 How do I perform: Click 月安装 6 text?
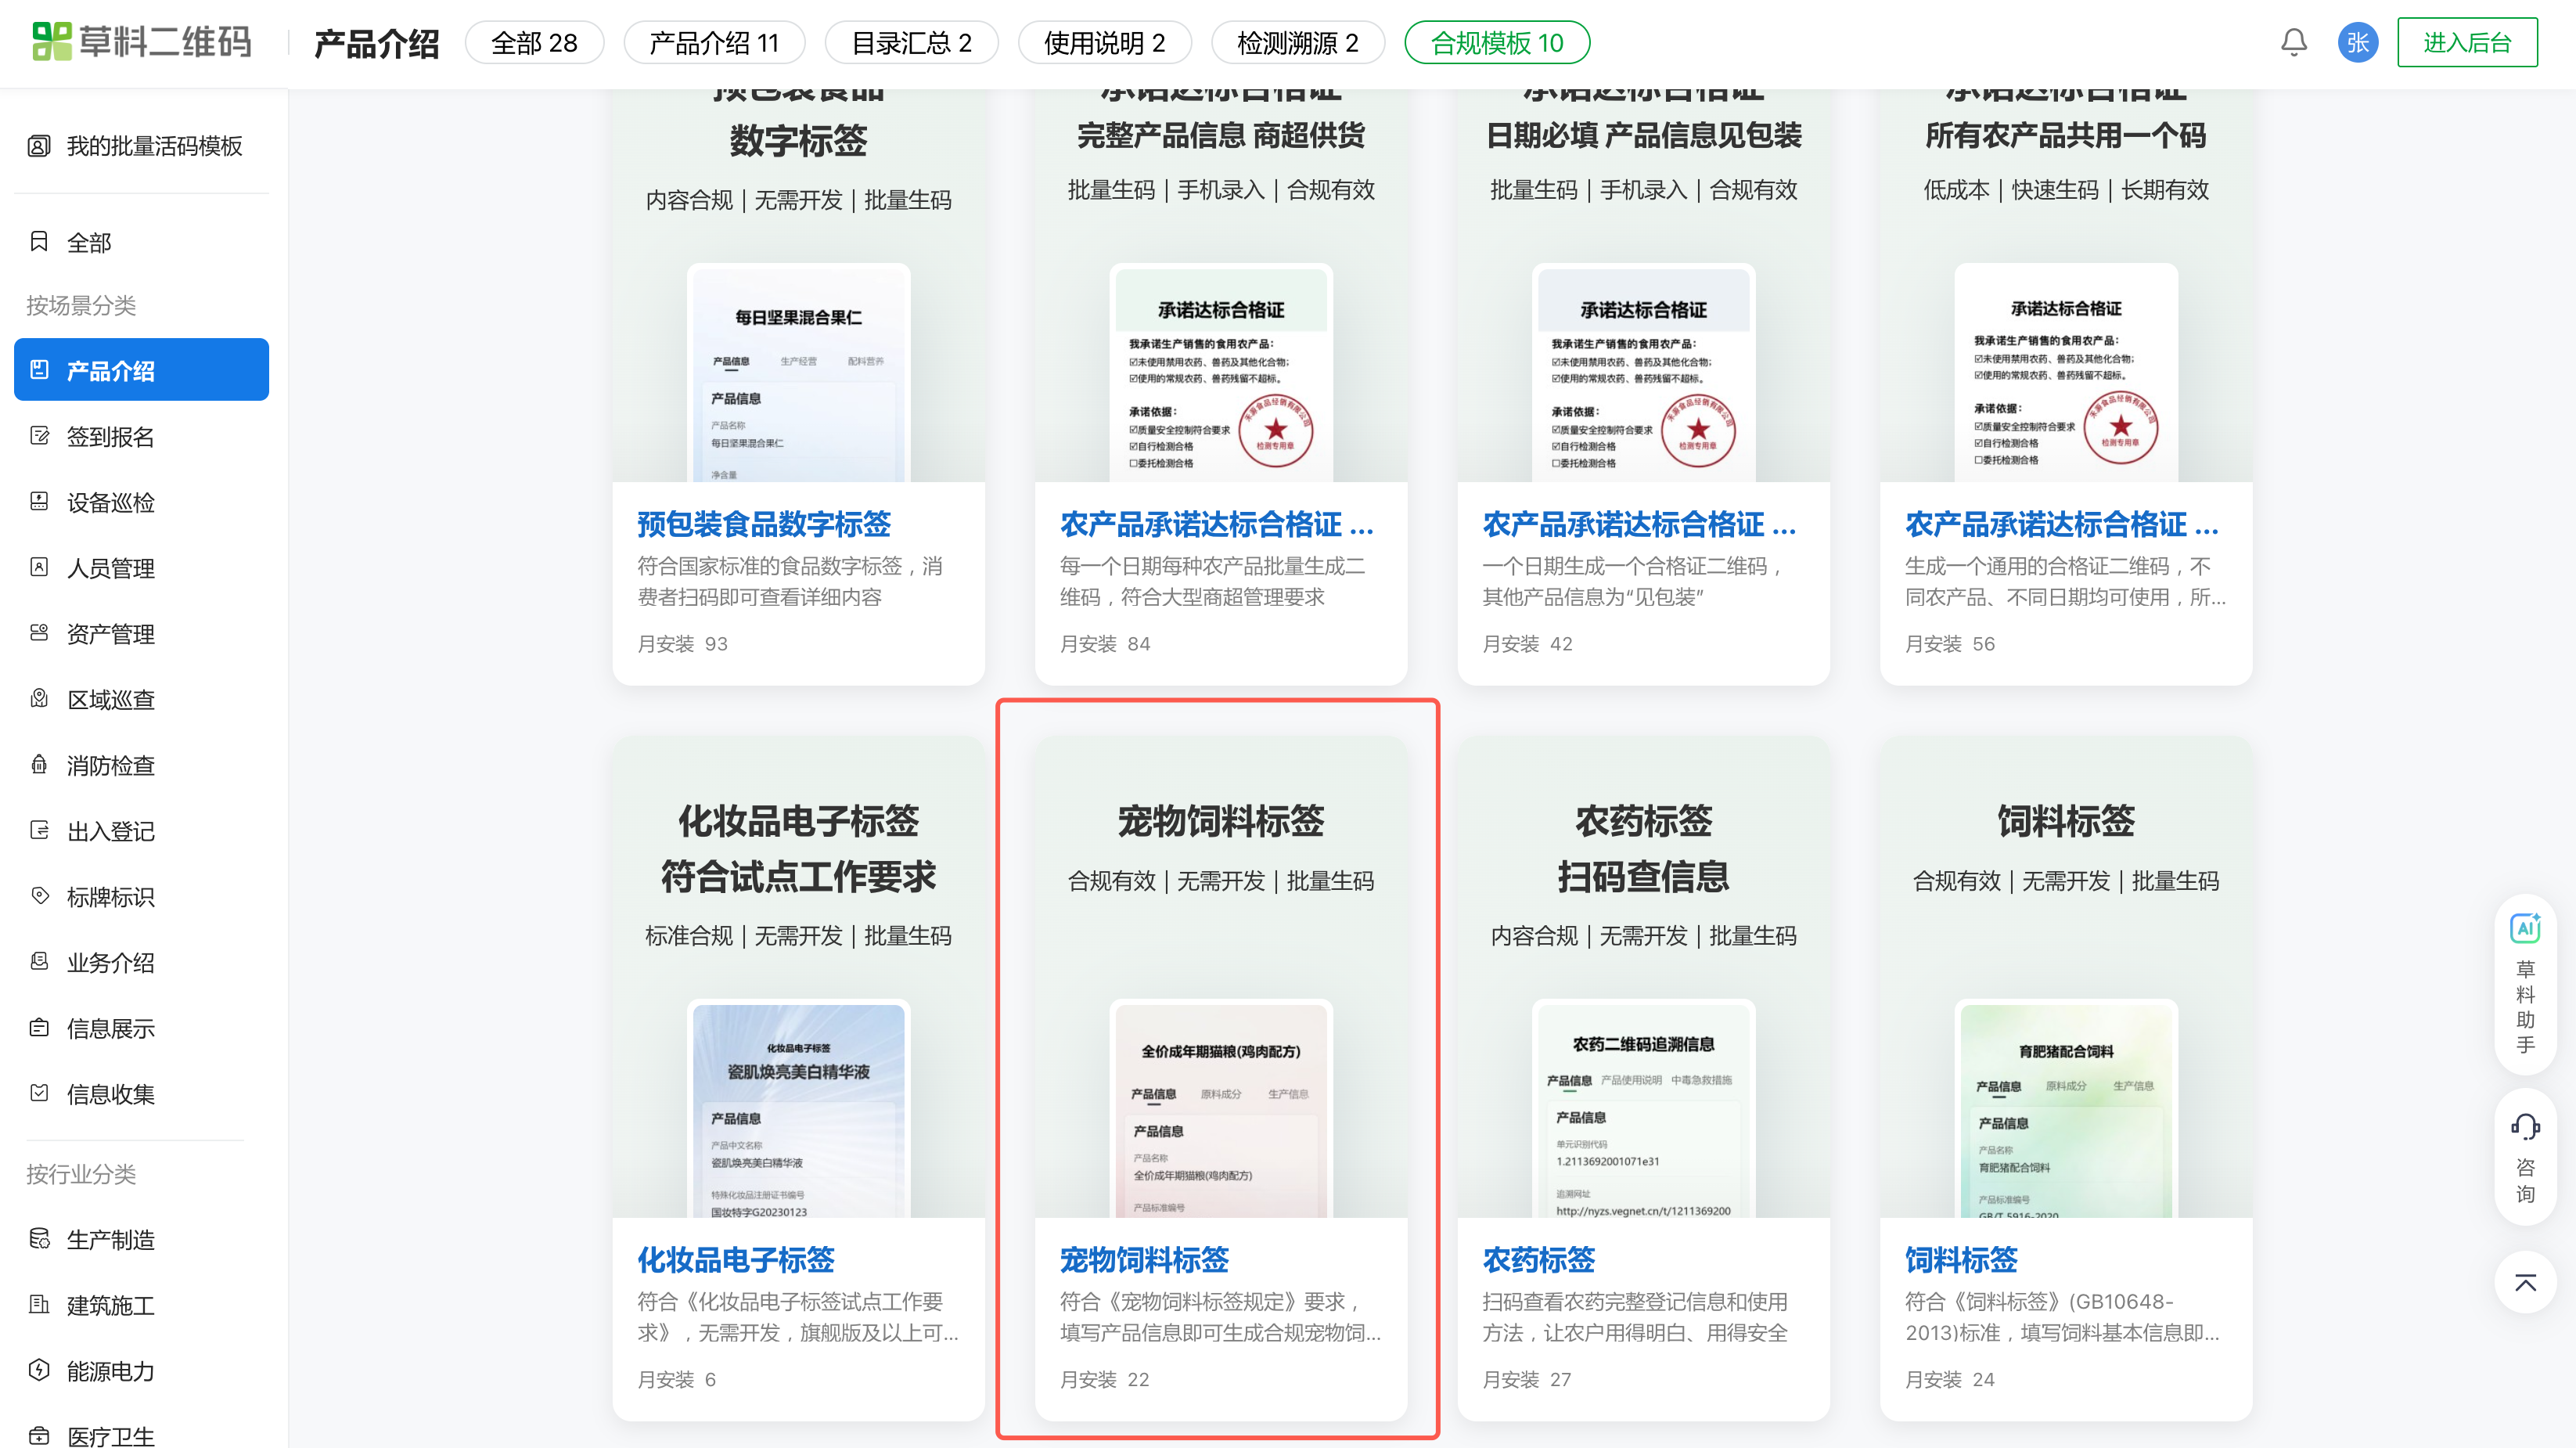[676, 1379]
